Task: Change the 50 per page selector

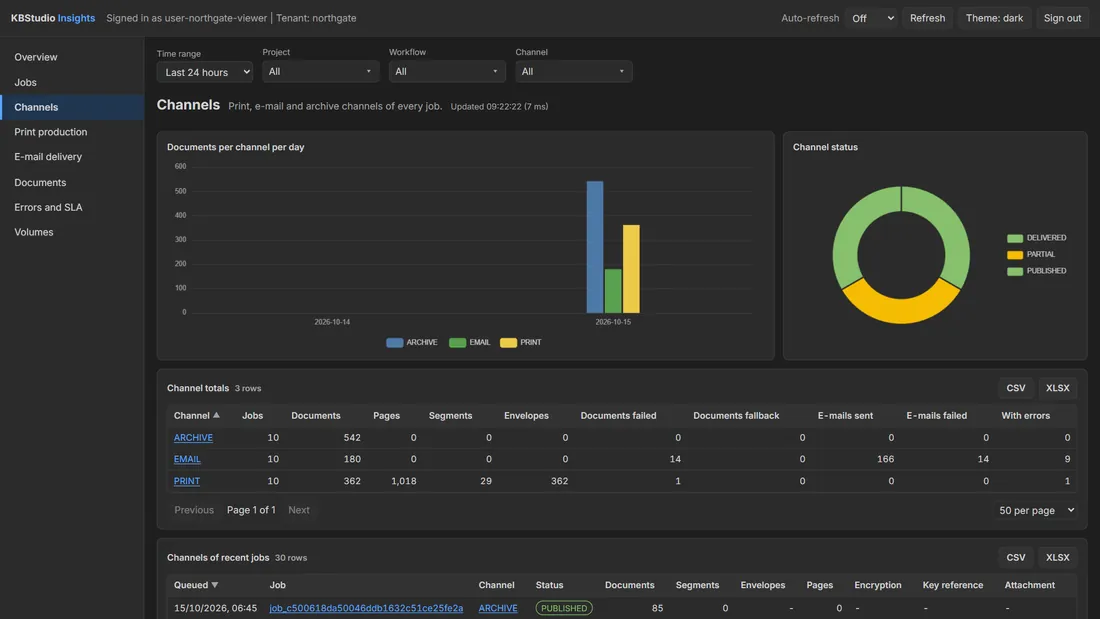Action: point(1036,510)
